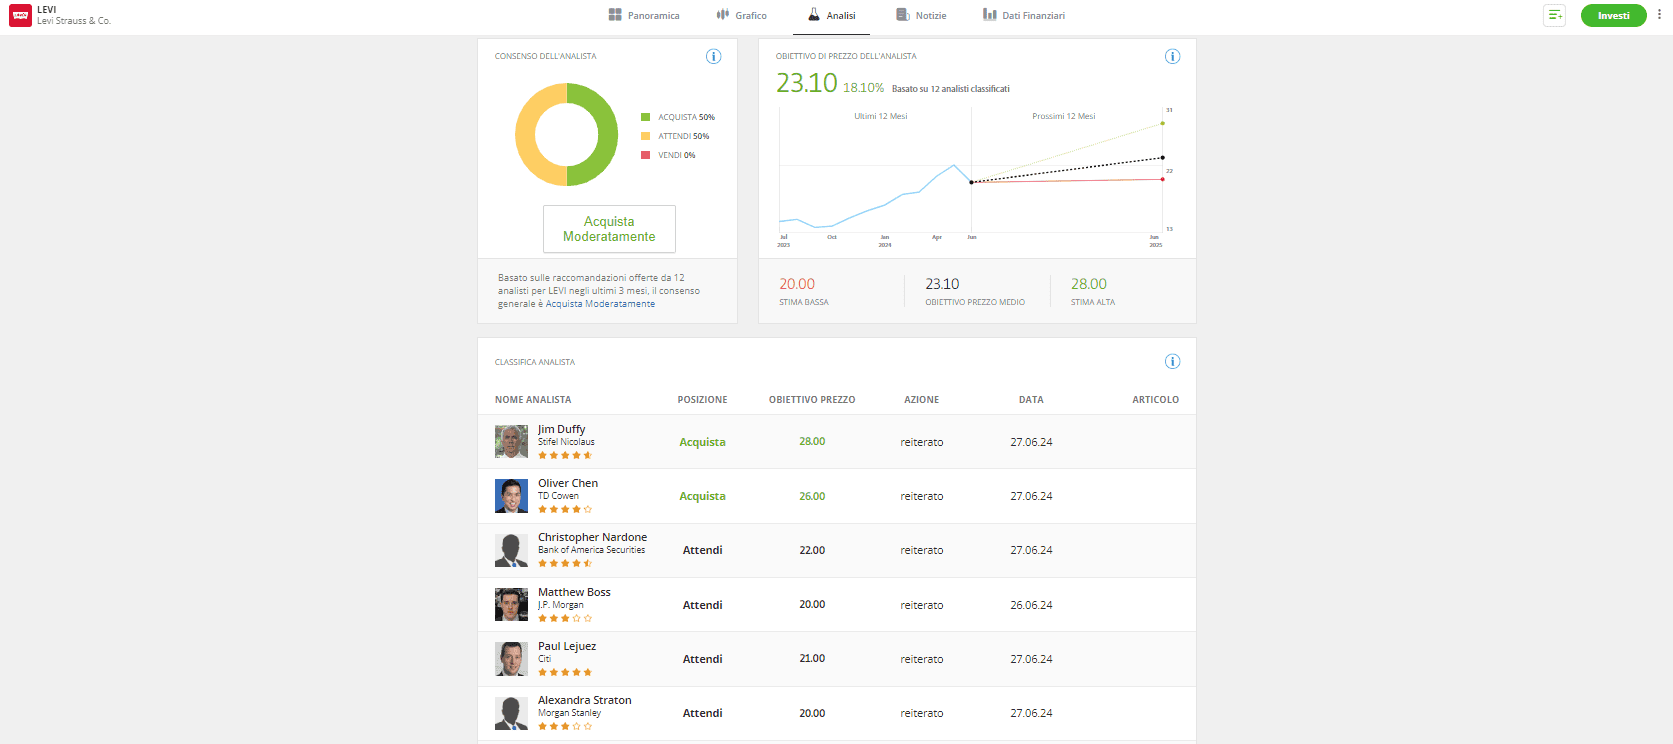Click Oliver Chen's 26.00 price target
Screen dimensions: 1673x744
812,496
